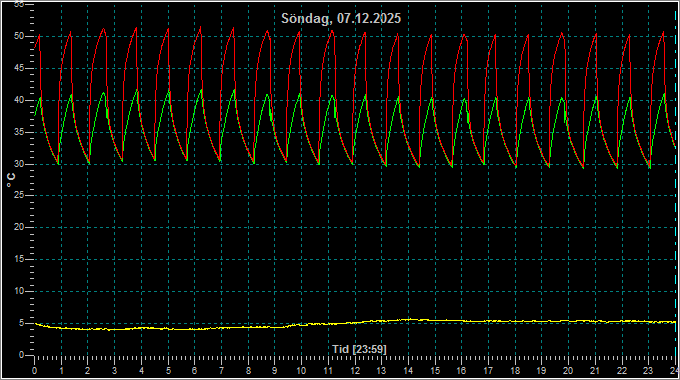This screenshot has height=380, width=680.
Task: Click the 20 value on temperature axis
Action: coord(19,227)
